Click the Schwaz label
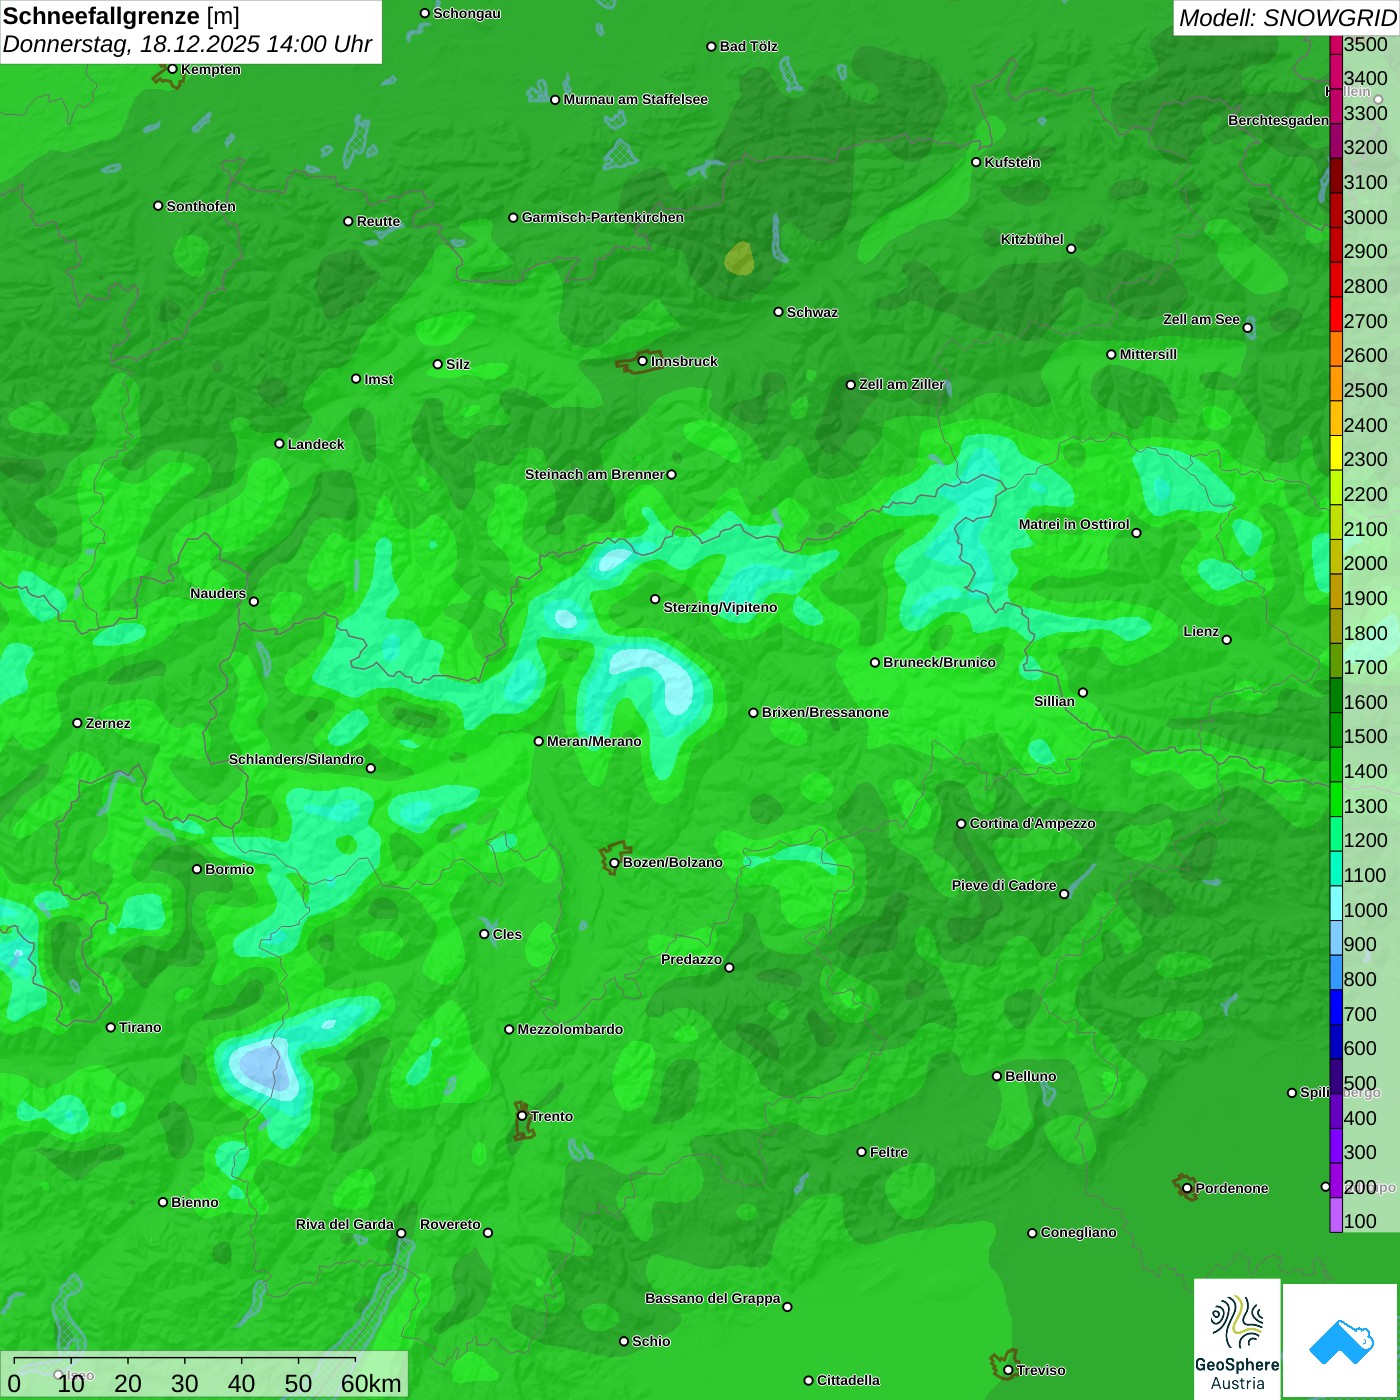The image size is (1400, 1400). [x=812, y=312]
